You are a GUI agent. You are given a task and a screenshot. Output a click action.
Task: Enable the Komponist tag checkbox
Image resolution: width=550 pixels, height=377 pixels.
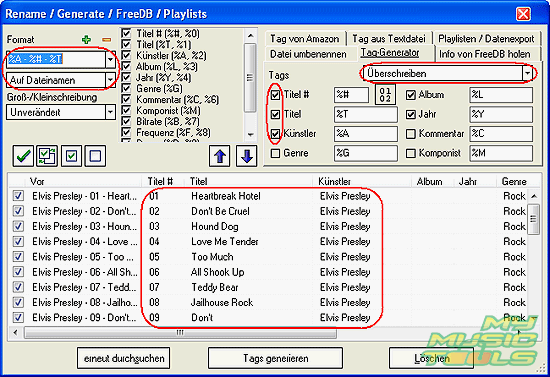click(411, 153)
